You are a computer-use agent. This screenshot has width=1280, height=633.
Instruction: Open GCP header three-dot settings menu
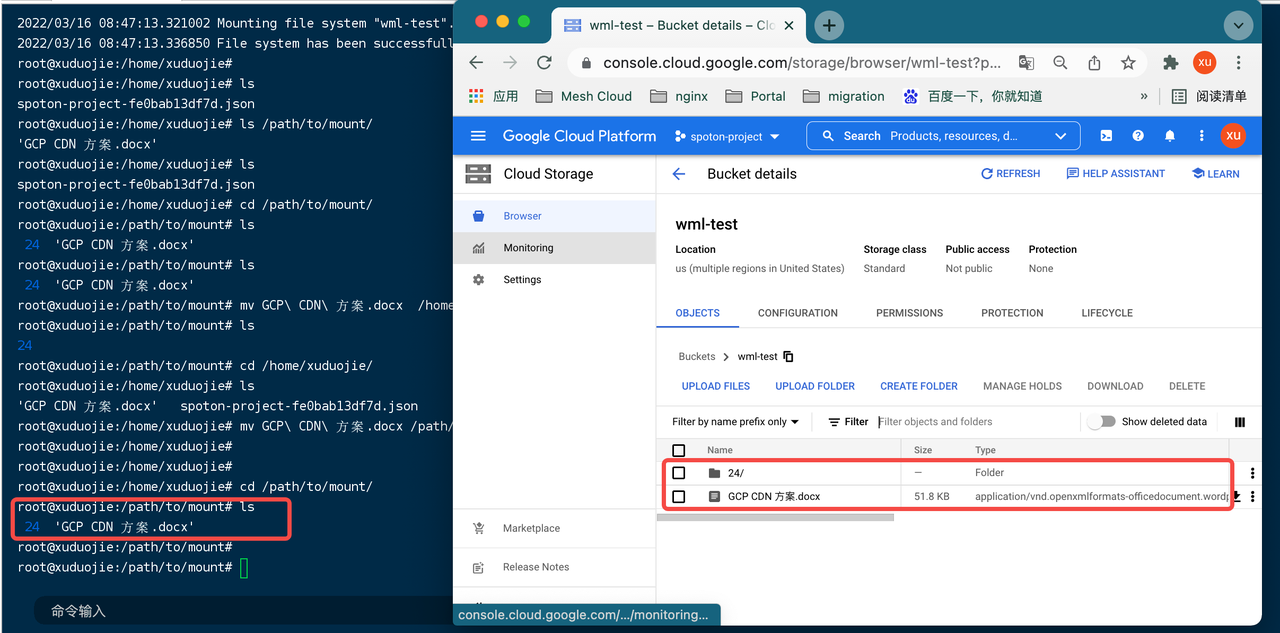tap(1201, 136)
